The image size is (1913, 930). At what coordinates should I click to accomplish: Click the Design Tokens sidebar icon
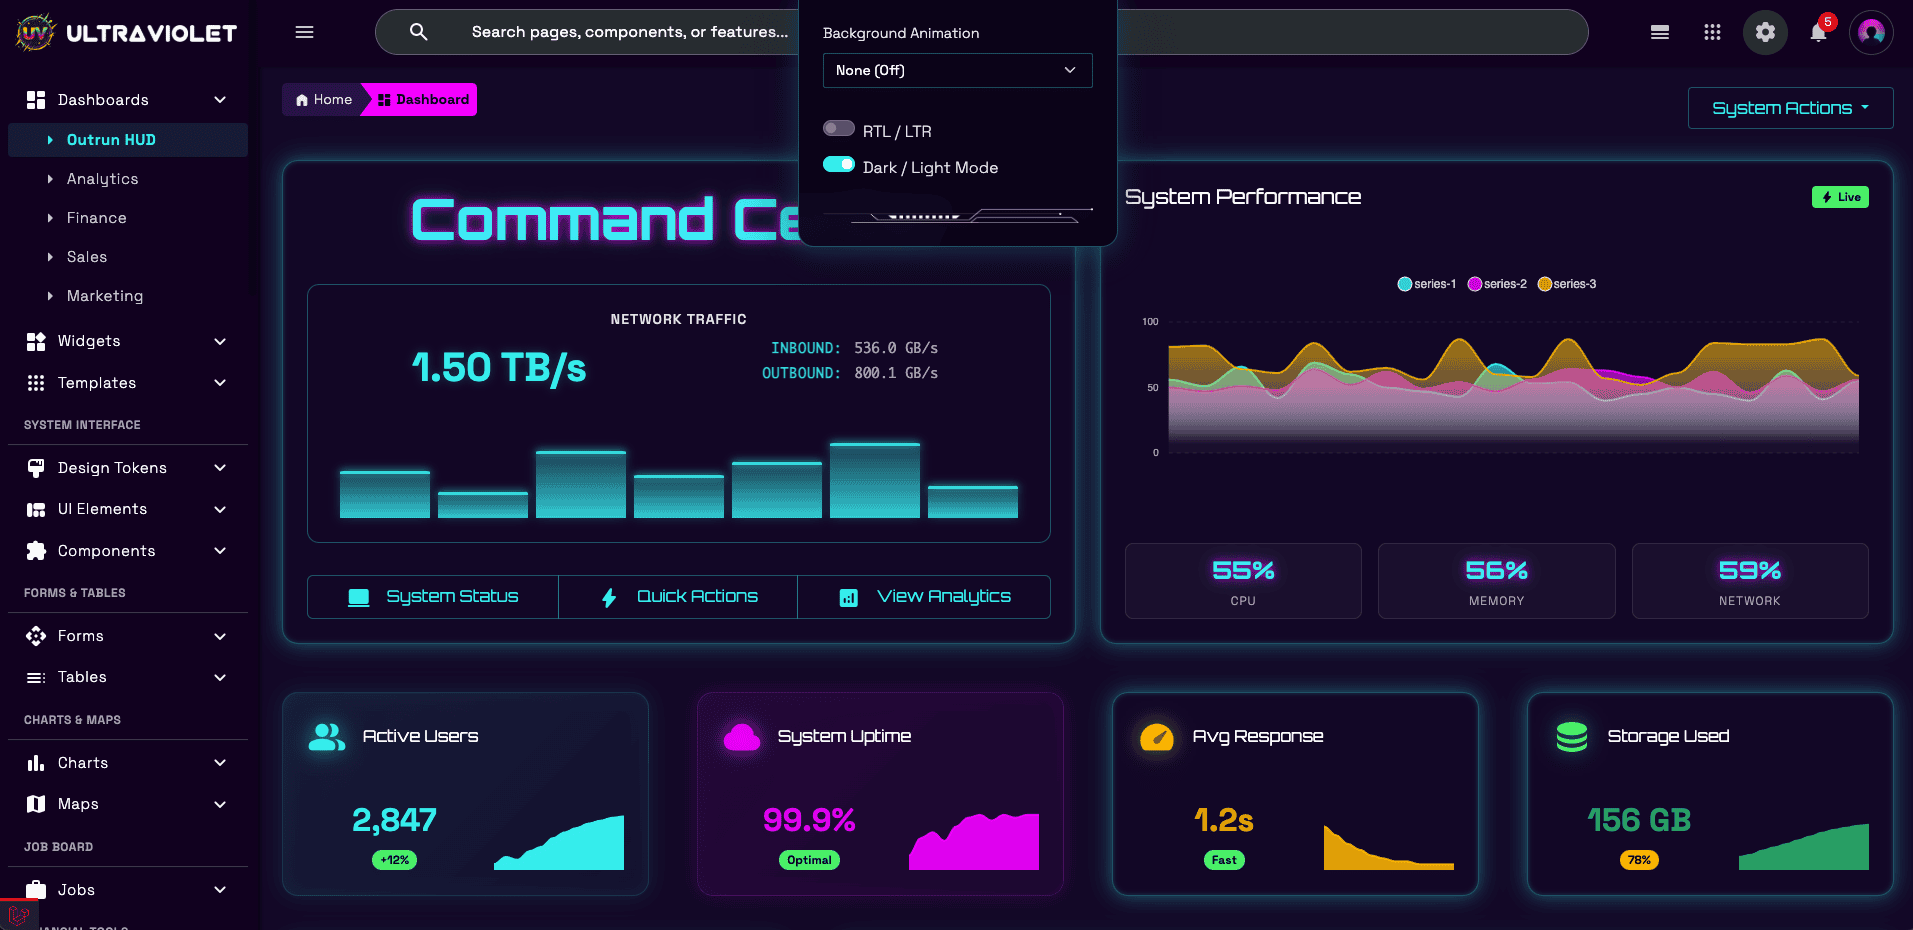36,467
